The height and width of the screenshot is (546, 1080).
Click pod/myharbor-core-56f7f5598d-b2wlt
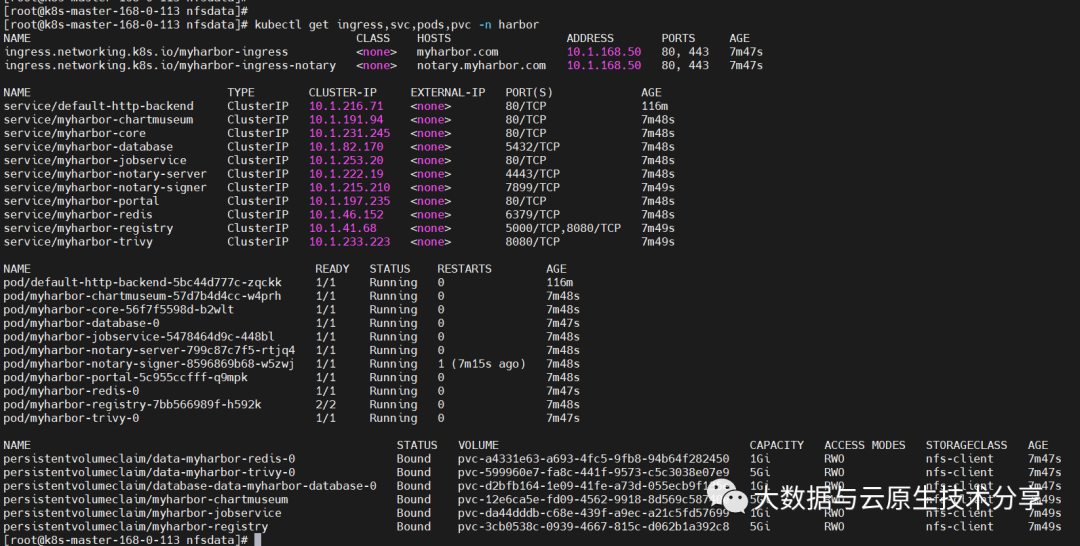pyautogui.click(x=118, y=309)
